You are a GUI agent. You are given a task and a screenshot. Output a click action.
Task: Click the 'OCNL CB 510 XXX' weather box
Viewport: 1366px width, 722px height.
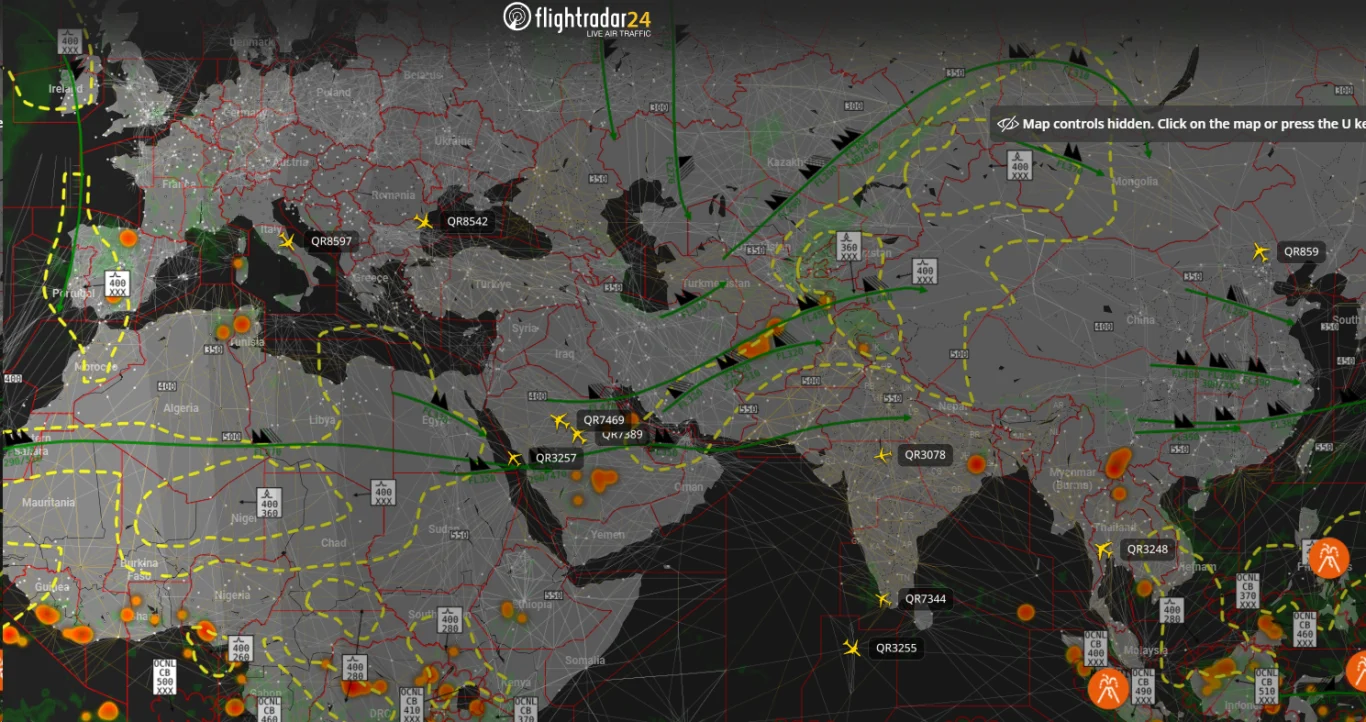(x=1266, y=687)
